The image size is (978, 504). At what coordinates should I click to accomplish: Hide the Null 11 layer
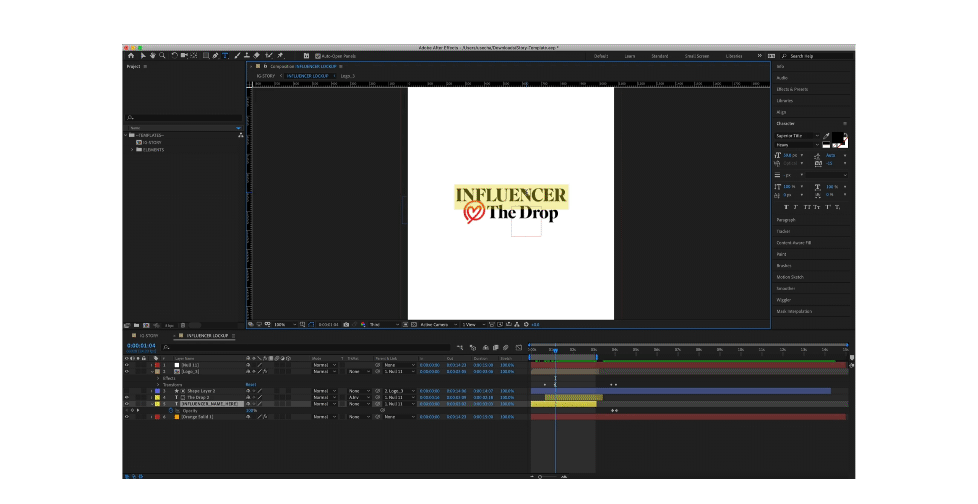[127, 365]
